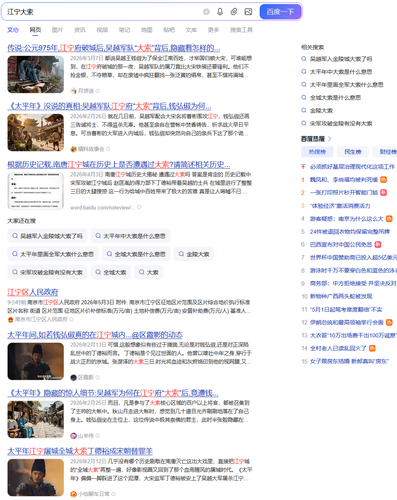Click suggestion chip 全城大索是什么意思
Screen dimensions: 397x500
(136, 254)
